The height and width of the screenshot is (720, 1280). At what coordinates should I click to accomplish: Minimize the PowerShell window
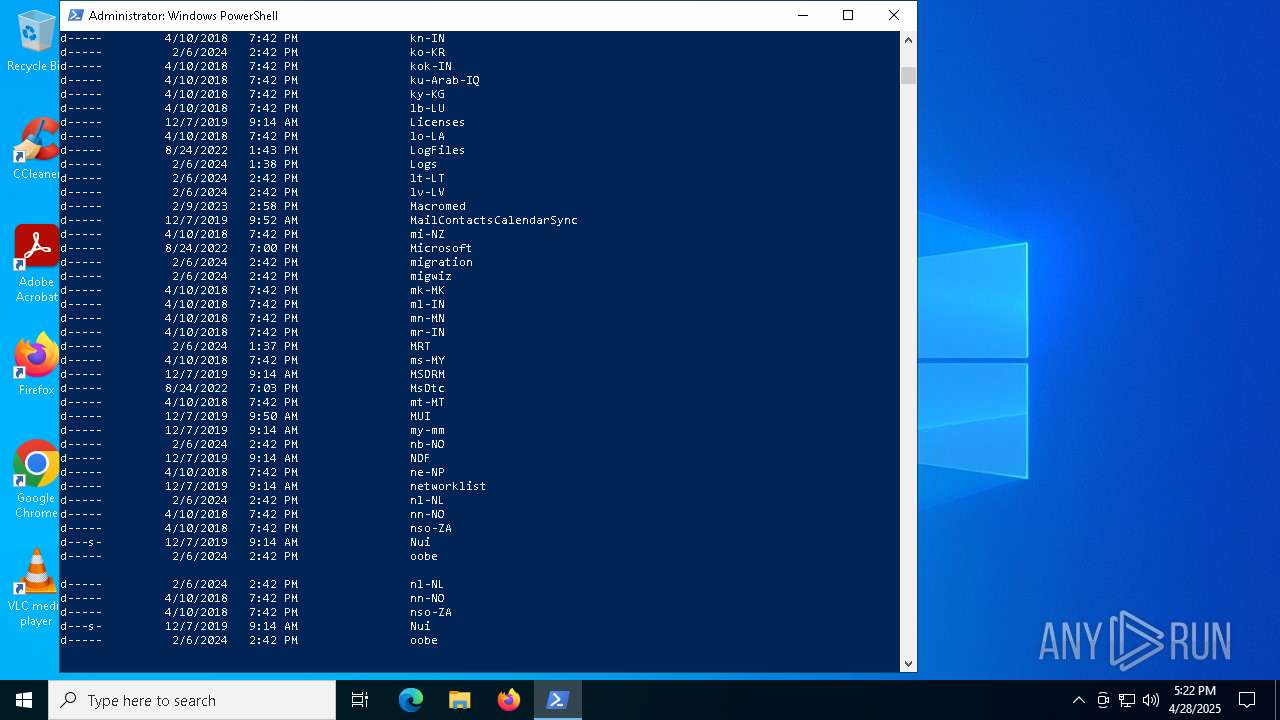(802, 15)
